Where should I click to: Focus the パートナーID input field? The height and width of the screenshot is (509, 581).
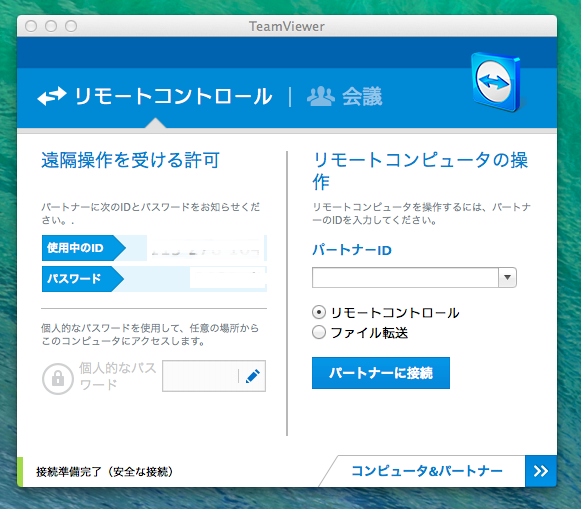[x=405, y=277]
